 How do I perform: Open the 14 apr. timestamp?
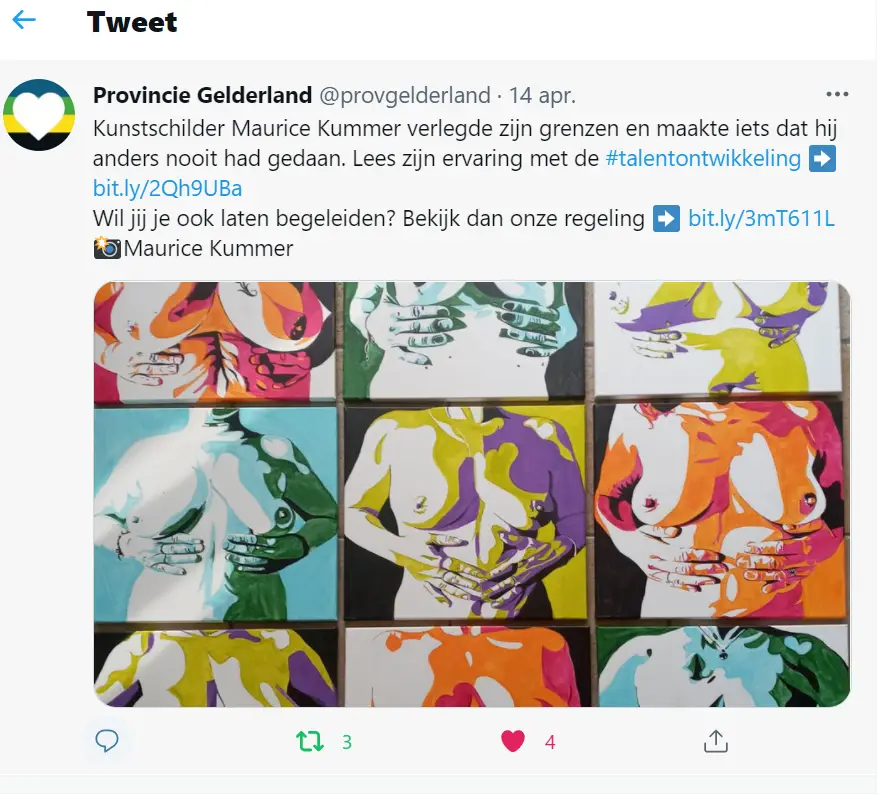542,95
